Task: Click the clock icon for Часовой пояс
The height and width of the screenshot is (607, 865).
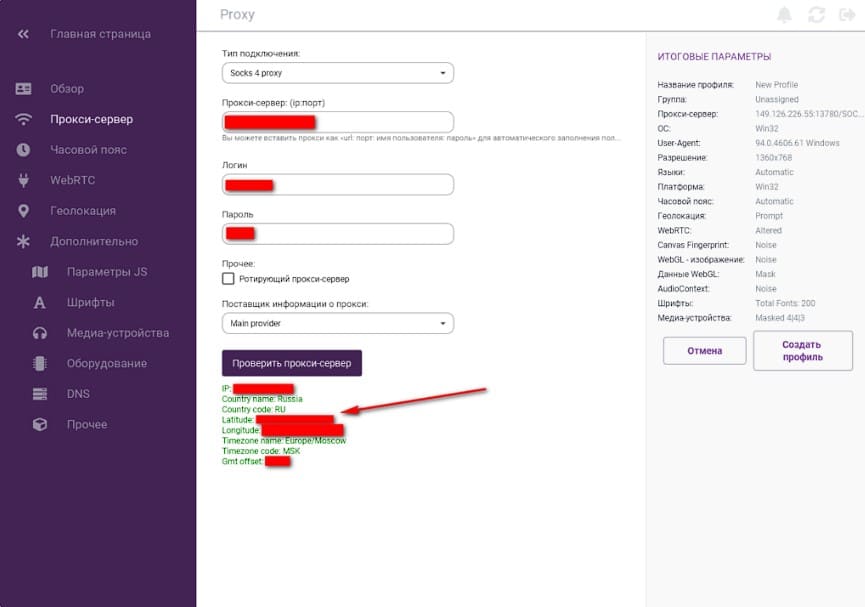Action: (24, 150)
